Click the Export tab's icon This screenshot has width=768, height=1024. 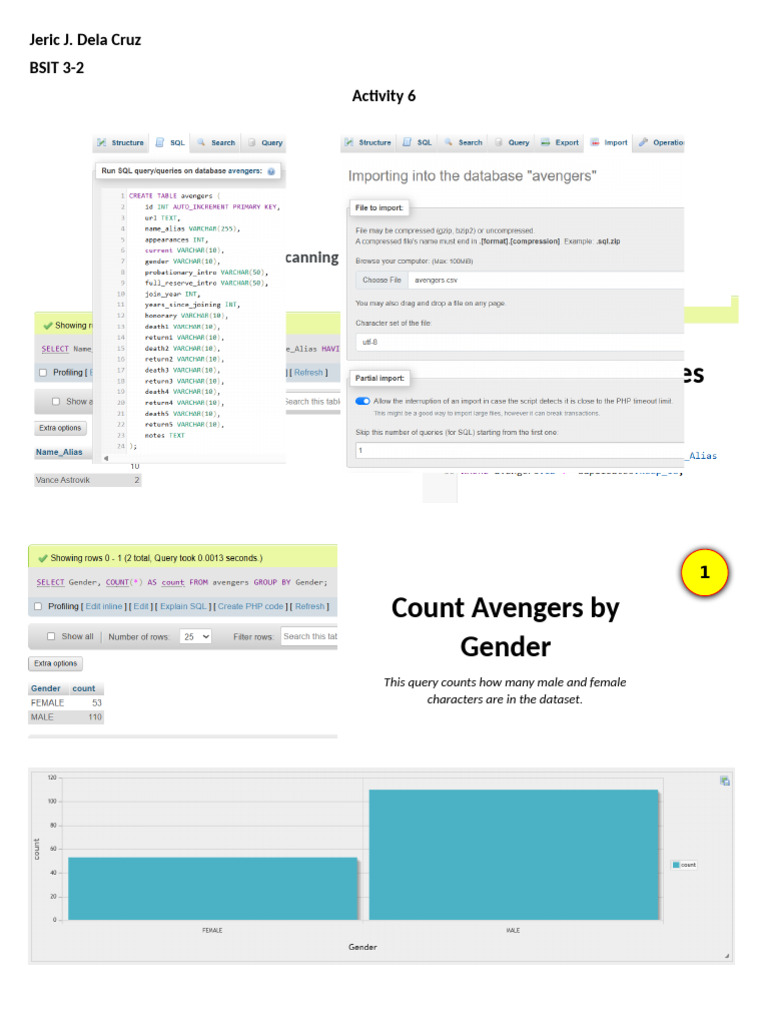546,143
